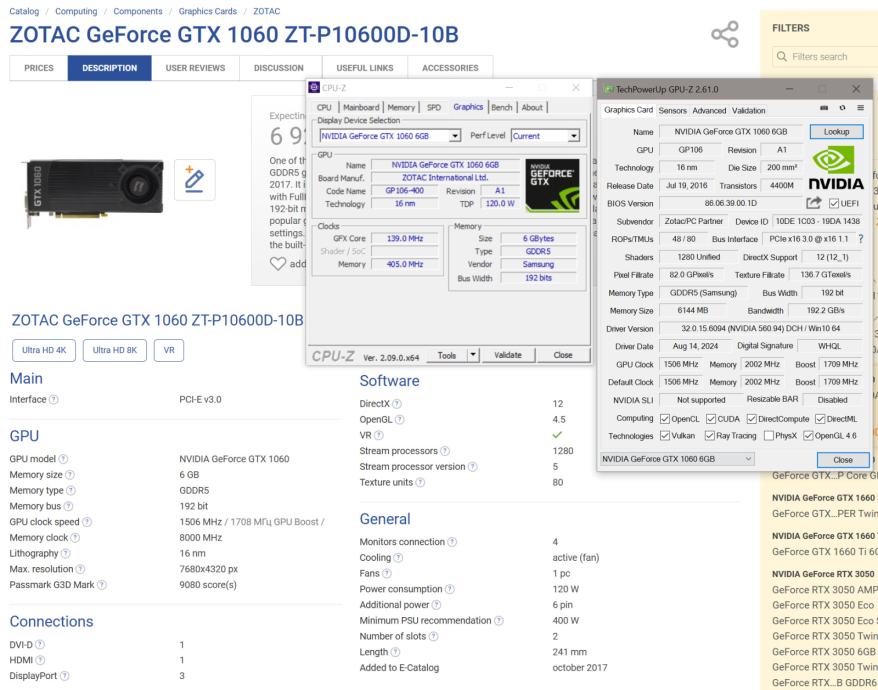Click the help icon next to GPU model
Viewport: 878px width, 690px height.
click(x=63, y=459)
